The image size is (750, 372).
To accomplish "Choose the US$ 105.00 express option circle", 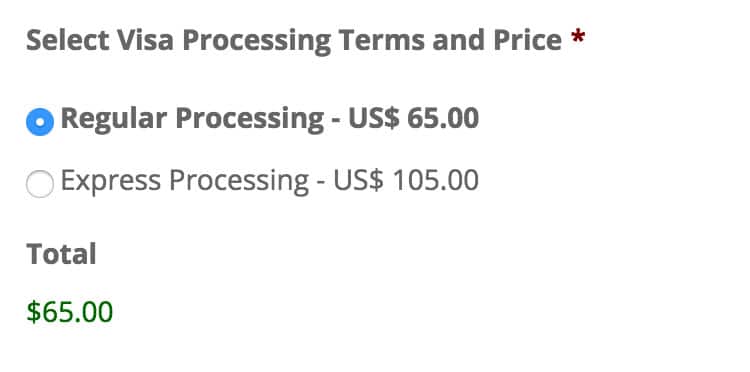I will tap(40, 184).
